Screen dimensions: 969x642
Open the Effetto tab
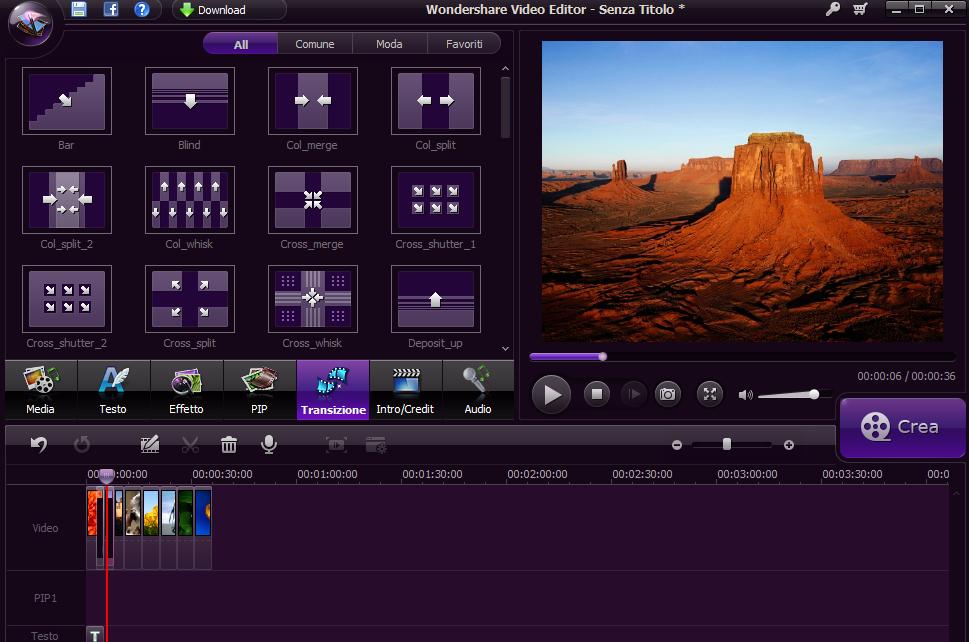[186, 390]
